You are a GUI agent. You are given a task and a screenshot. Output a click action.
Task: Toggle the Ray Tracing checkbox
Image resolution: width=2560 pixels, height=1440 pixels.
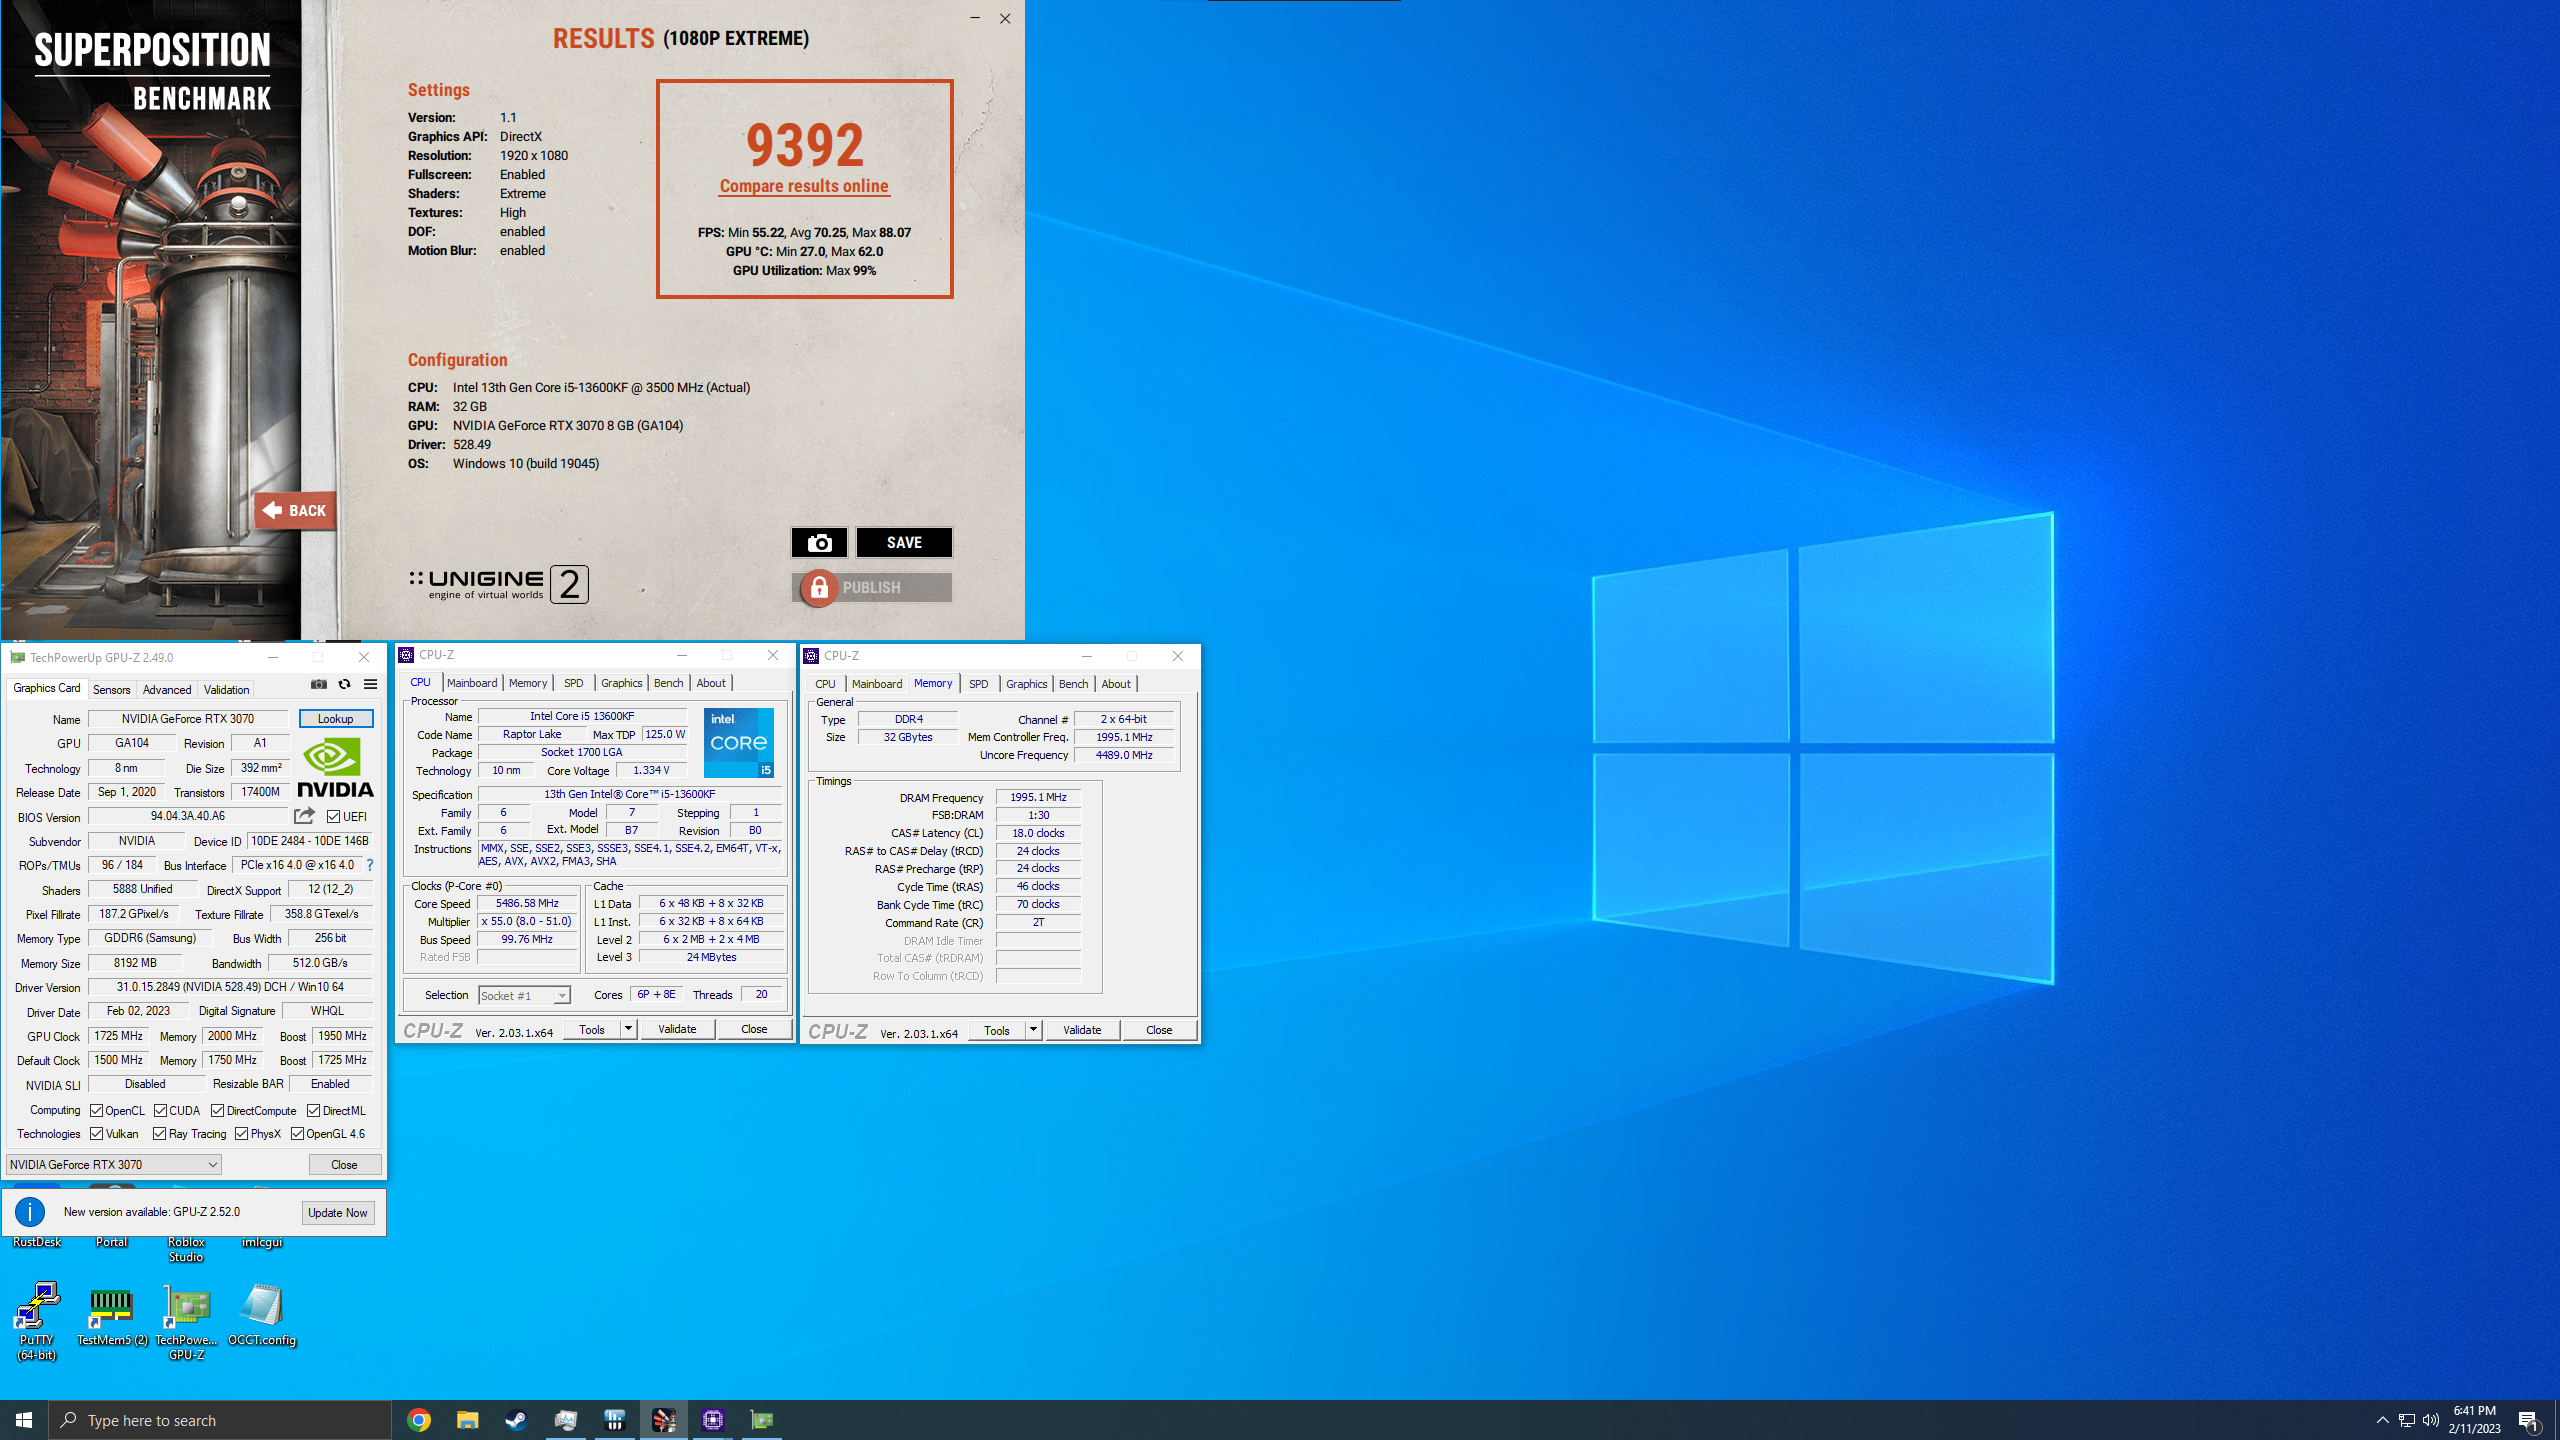[159, 1133]
